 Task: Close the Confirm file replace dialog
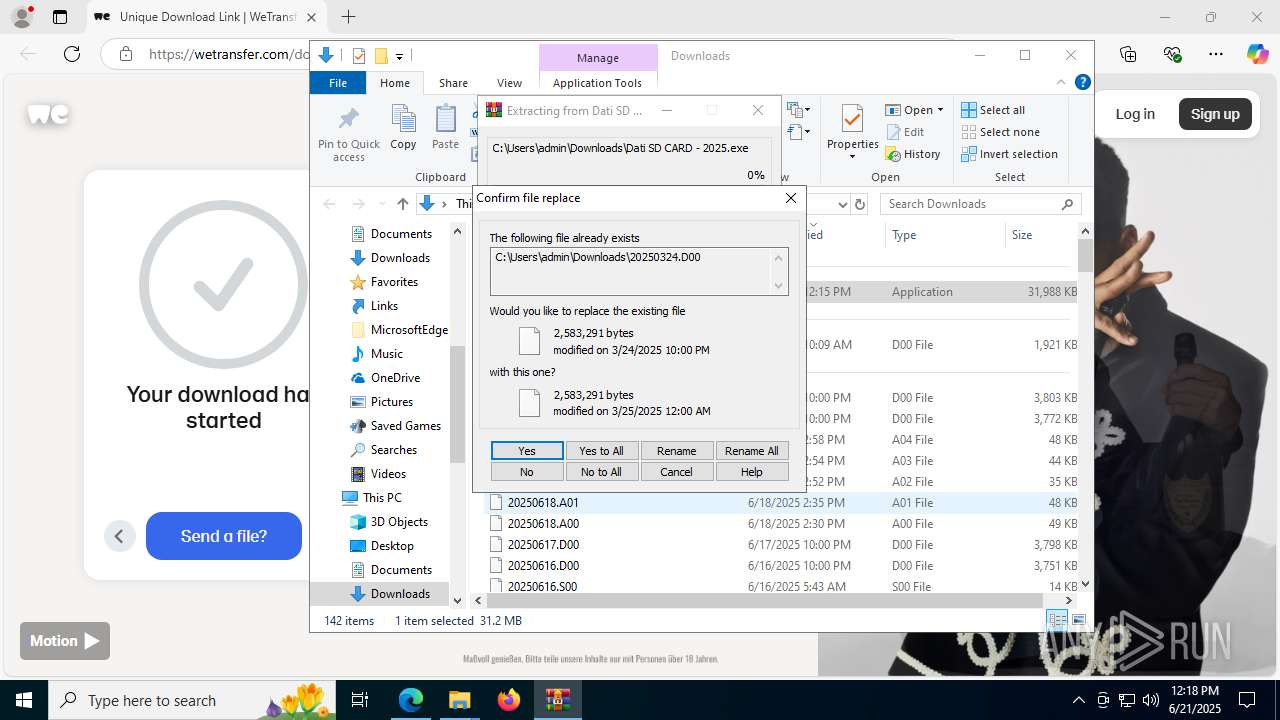point(791,198)
